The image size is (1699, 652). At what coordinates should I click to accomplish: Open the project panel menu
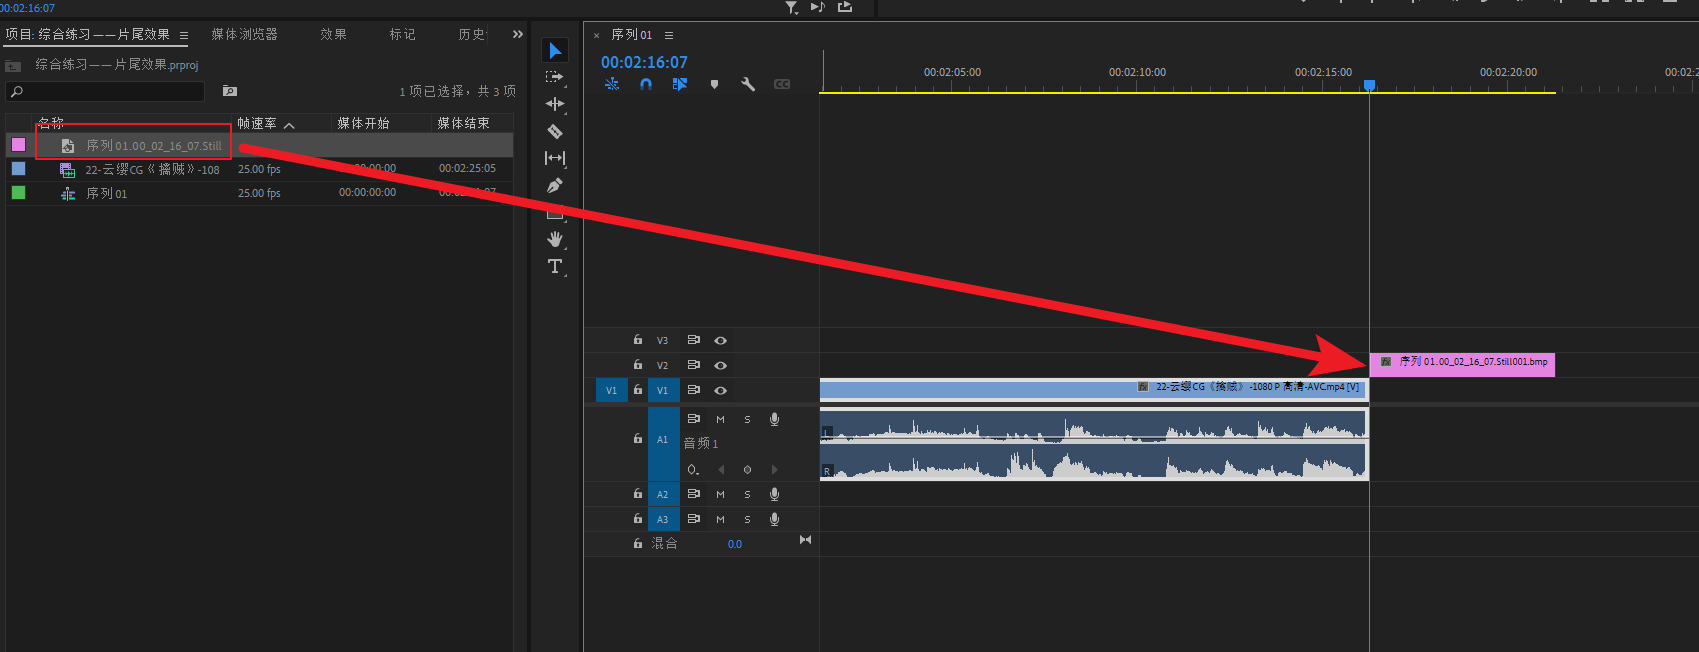pyautogui.click(x=184, y=35)
